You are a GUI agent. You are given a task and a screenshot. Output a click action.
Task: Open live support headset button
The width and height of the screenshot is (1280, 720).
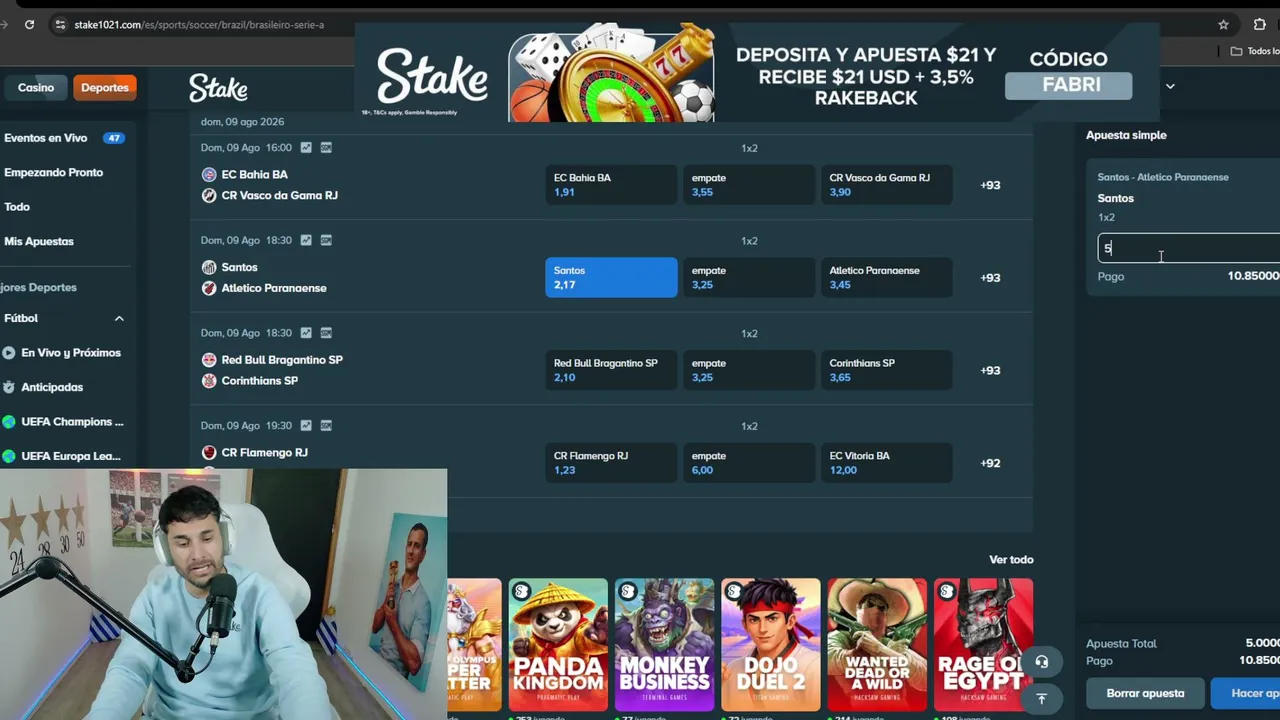[x=1041, y=662]
